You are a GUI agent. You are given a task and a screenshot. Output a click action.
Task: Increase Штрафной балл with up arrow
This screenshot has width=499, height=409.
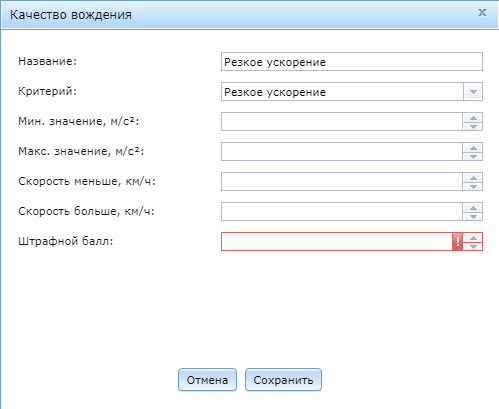click(473, 237)
